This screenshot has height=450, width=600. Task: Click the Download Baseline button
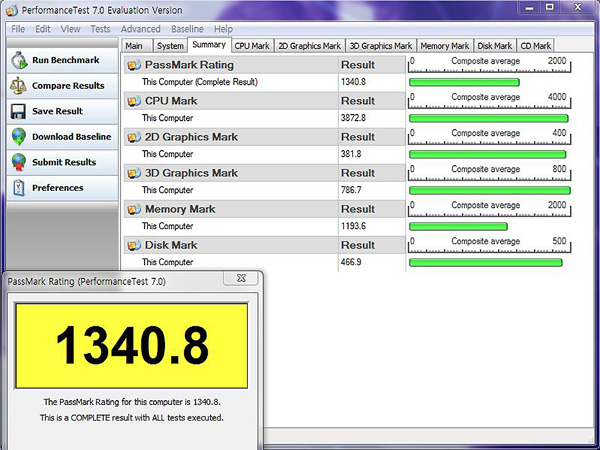[63, 137]
